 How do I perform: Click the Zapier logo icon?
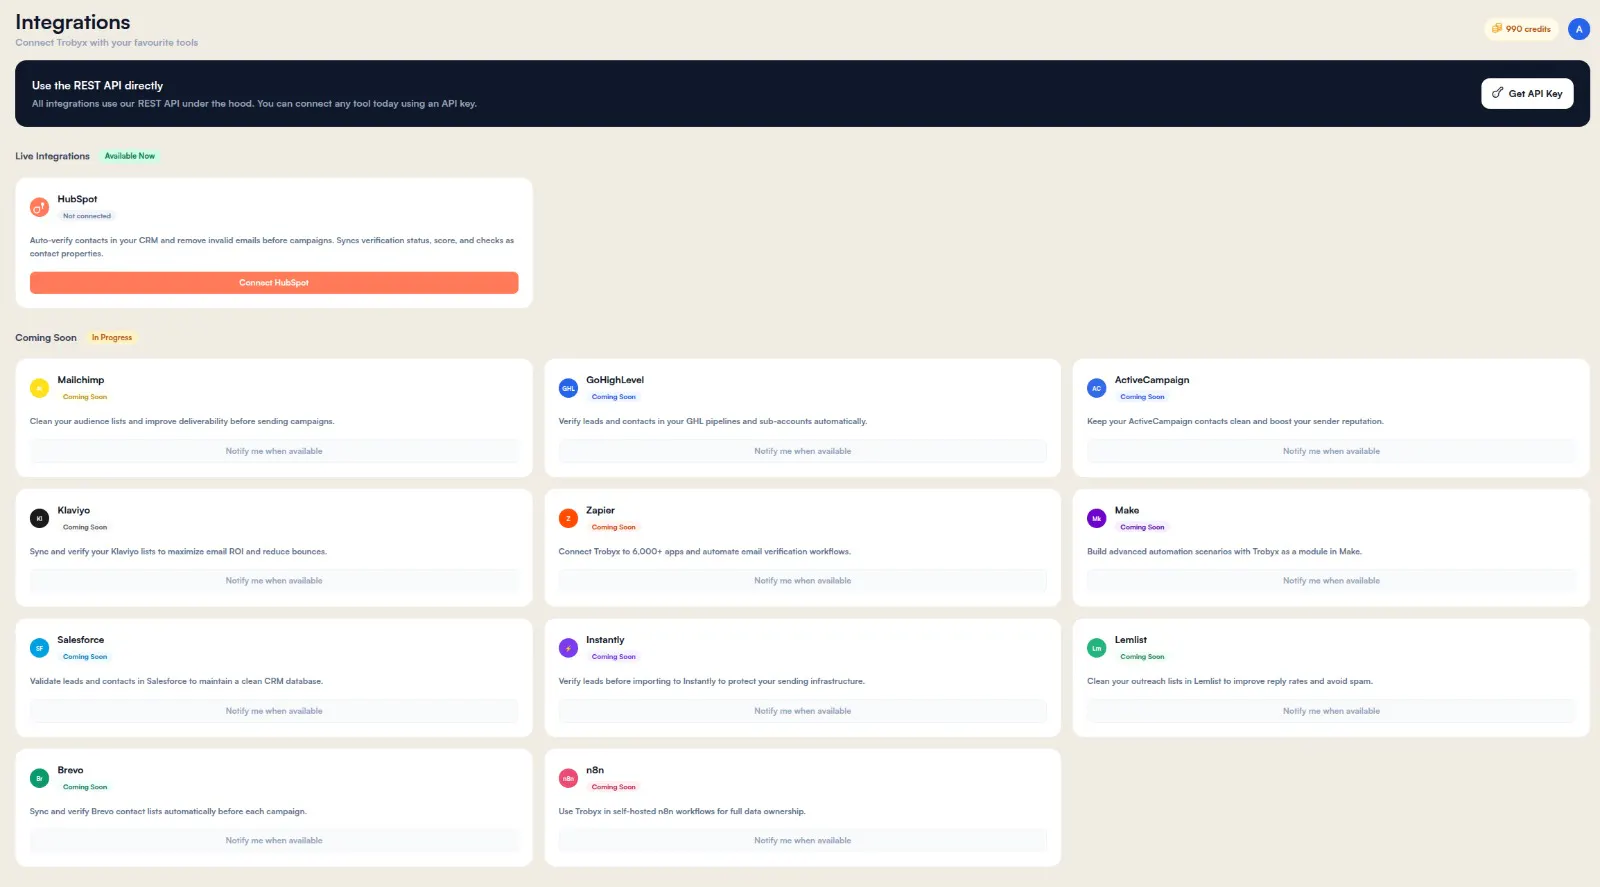point(568,518)
